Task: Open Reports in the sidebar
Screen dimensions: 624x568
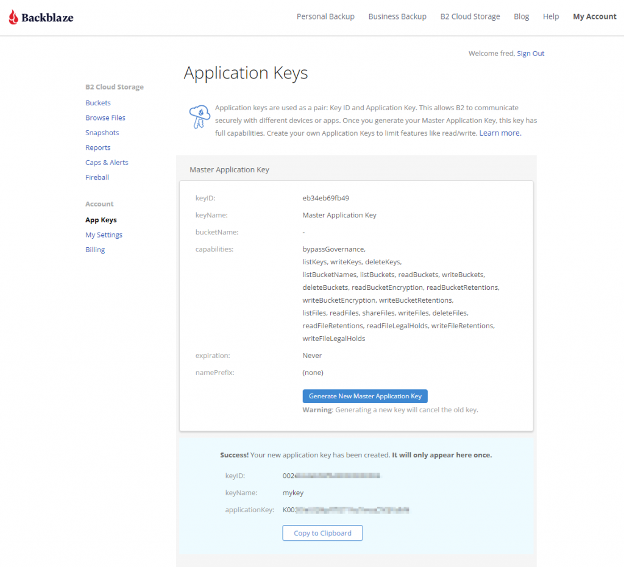Action: [98, 148]
